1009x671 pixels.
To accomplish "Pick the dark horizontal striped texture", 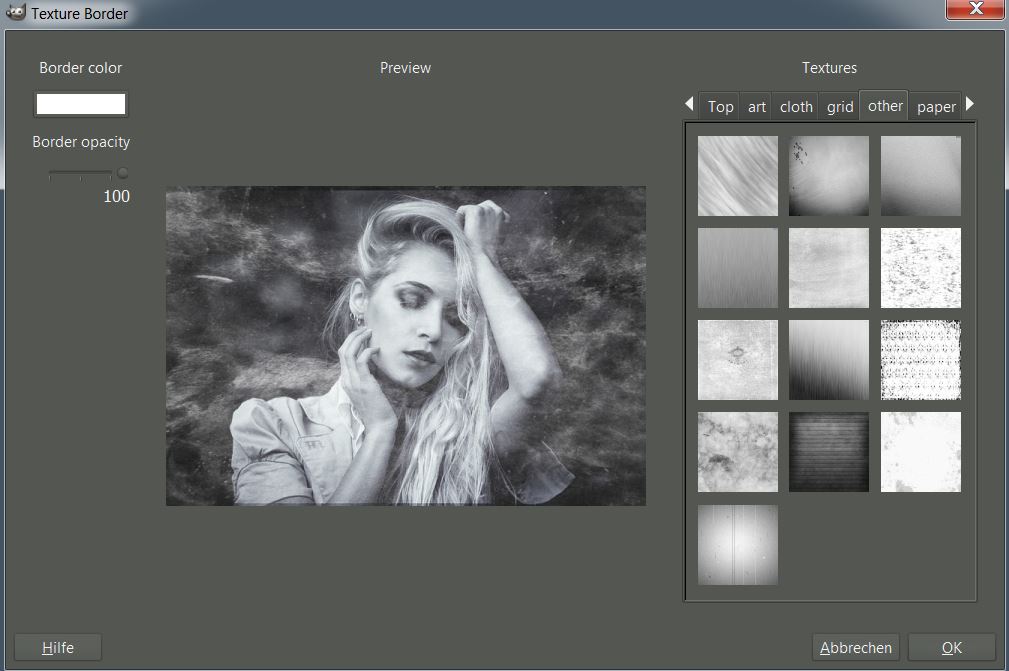I will point(829,452).
